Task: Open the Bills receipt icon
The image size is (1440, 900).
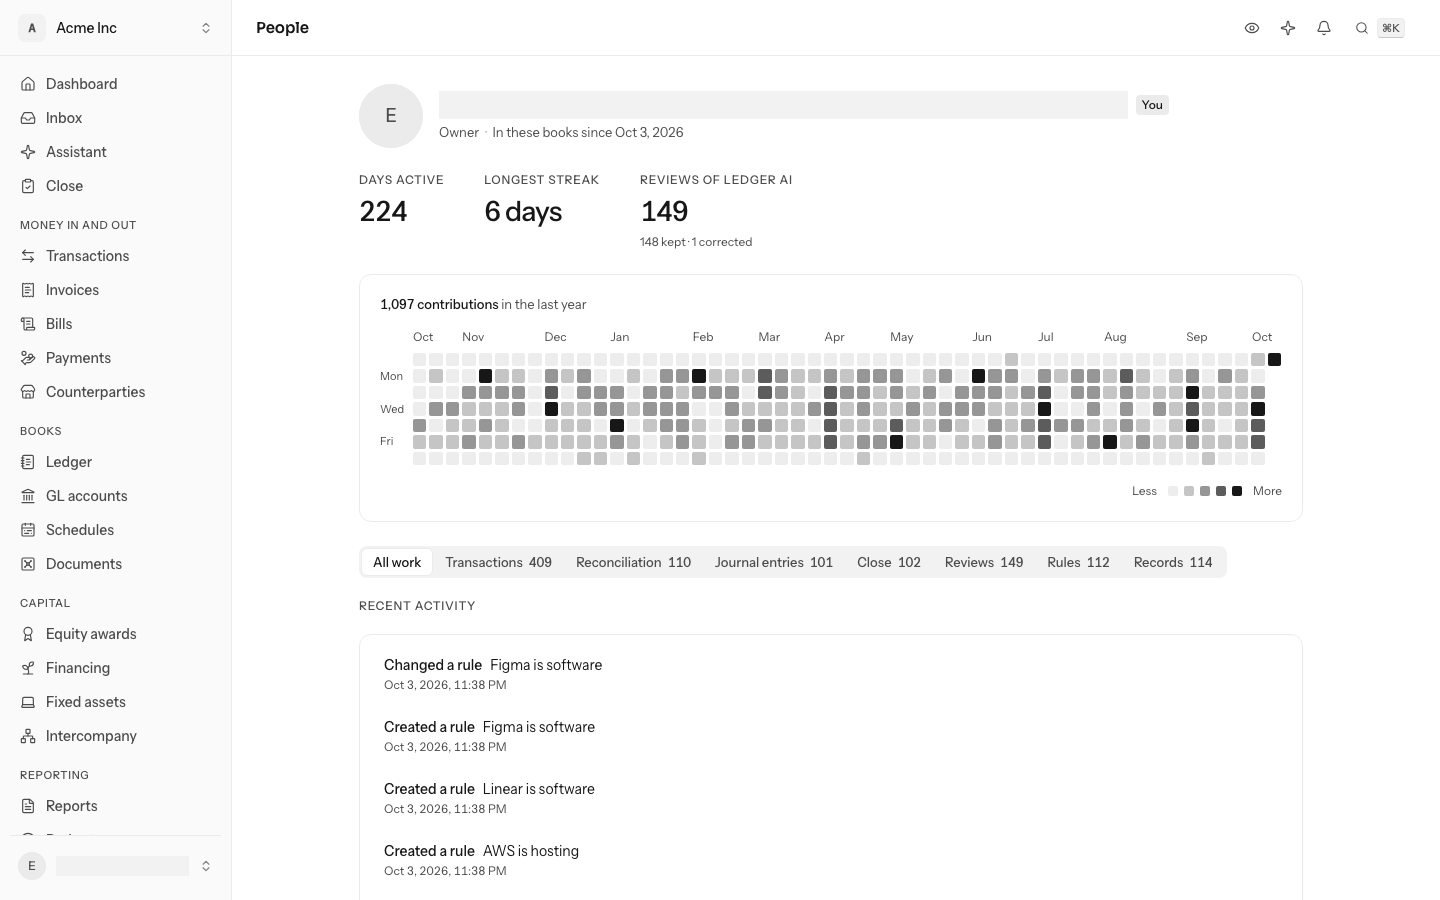Action: click(28, 324)
